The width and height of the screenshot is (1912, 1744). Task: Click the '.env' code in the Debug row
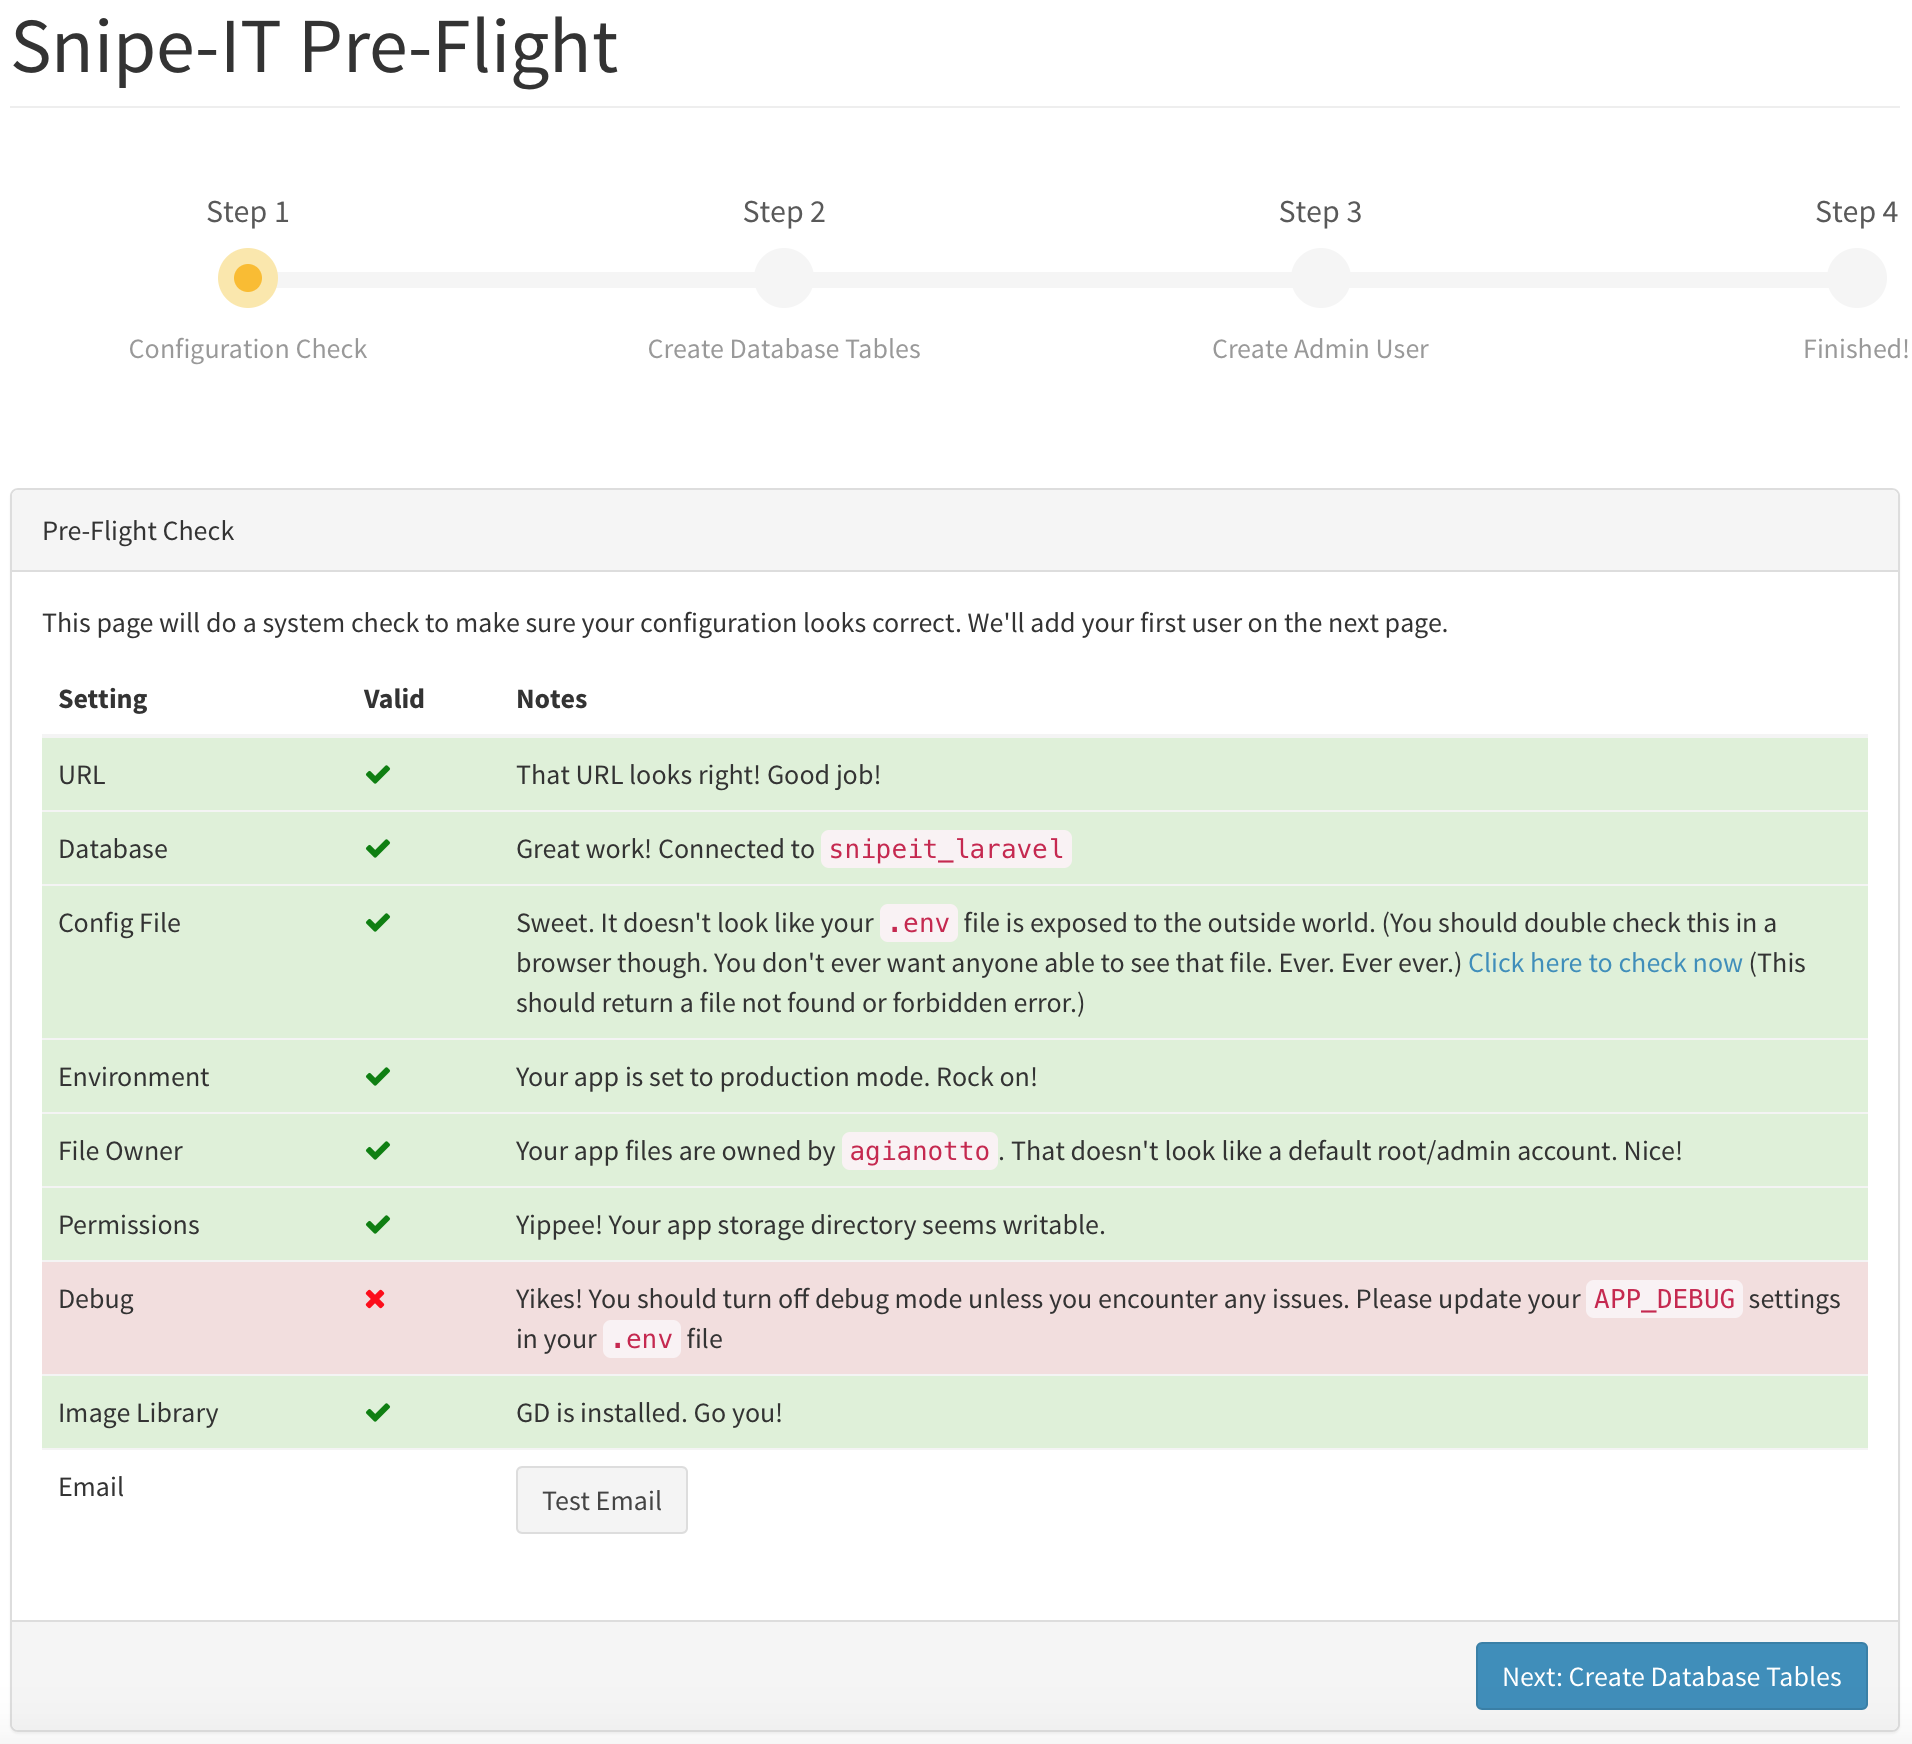[x=642, y=1339]
